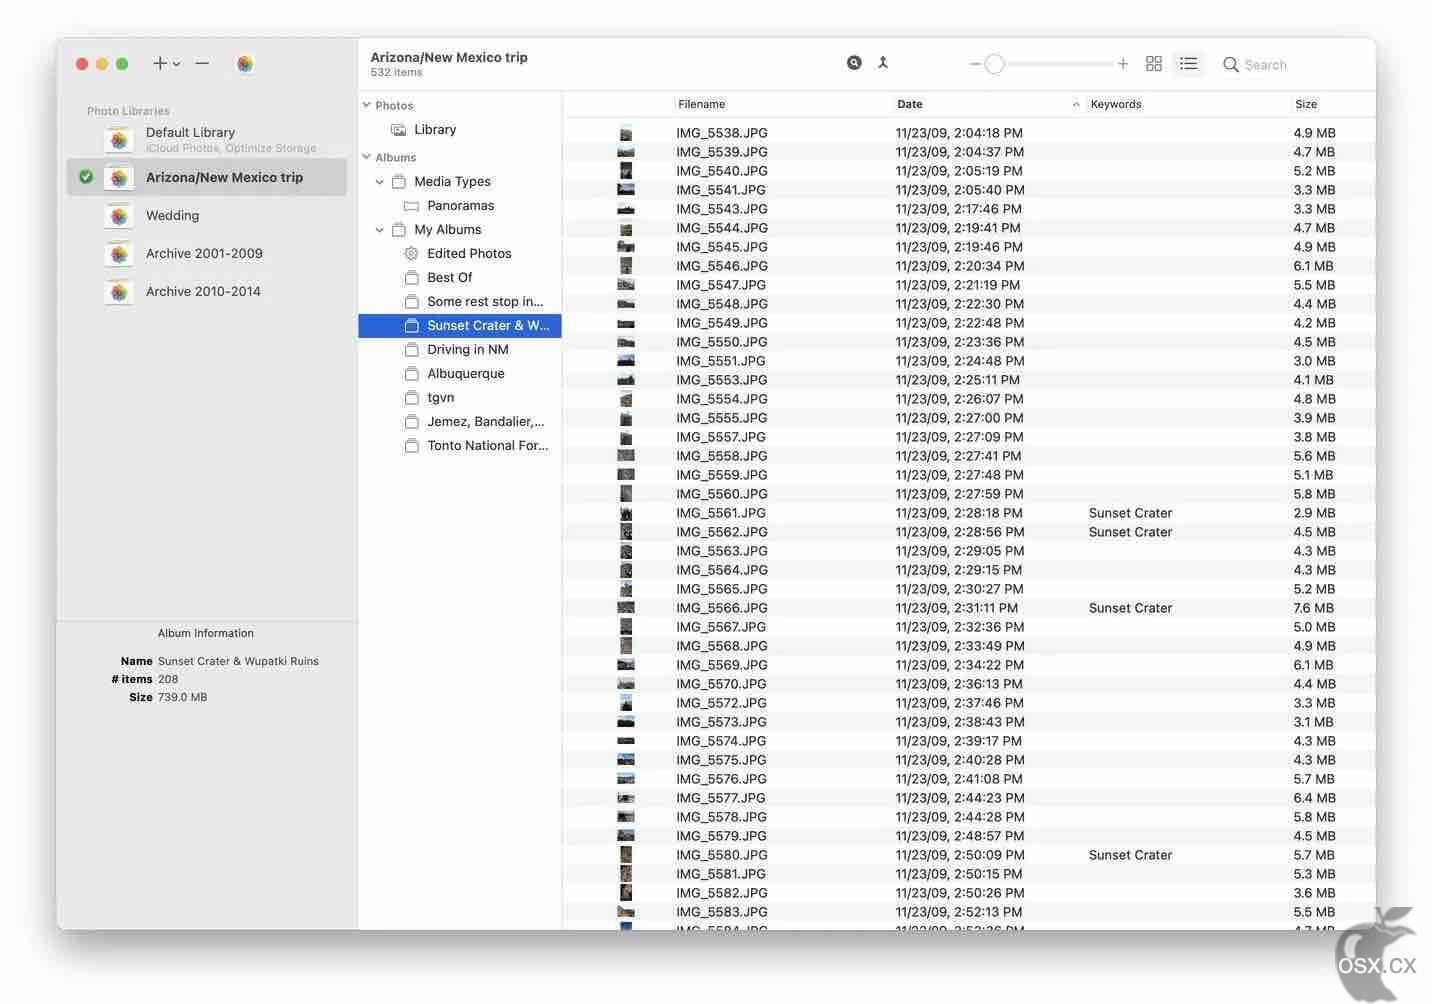This screenshot has width=1432, height=1004.
Task: Sort by the Date column header
Action: (x=910, y=104)
